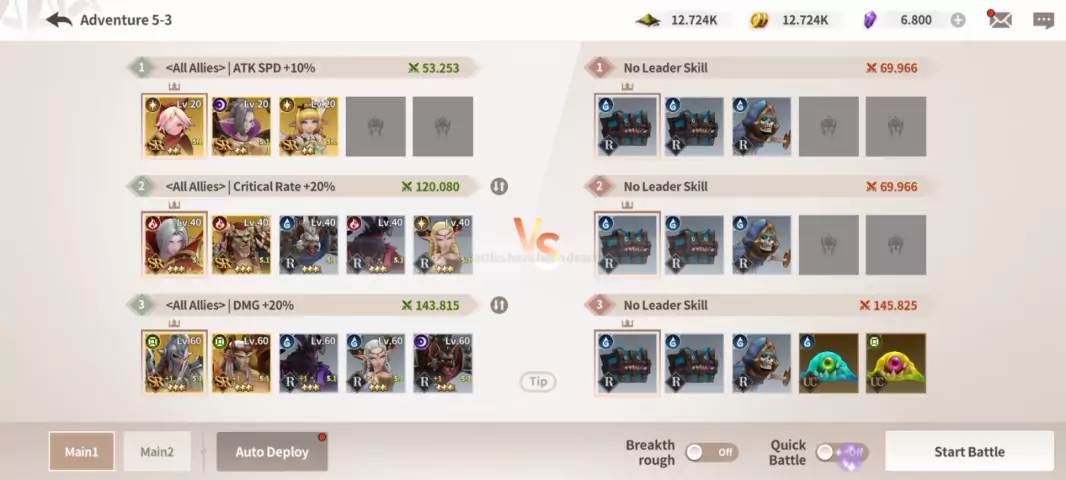Add gems with the plus icon
This screenshot has width=1066, height=480.
(x=958, y=20)
